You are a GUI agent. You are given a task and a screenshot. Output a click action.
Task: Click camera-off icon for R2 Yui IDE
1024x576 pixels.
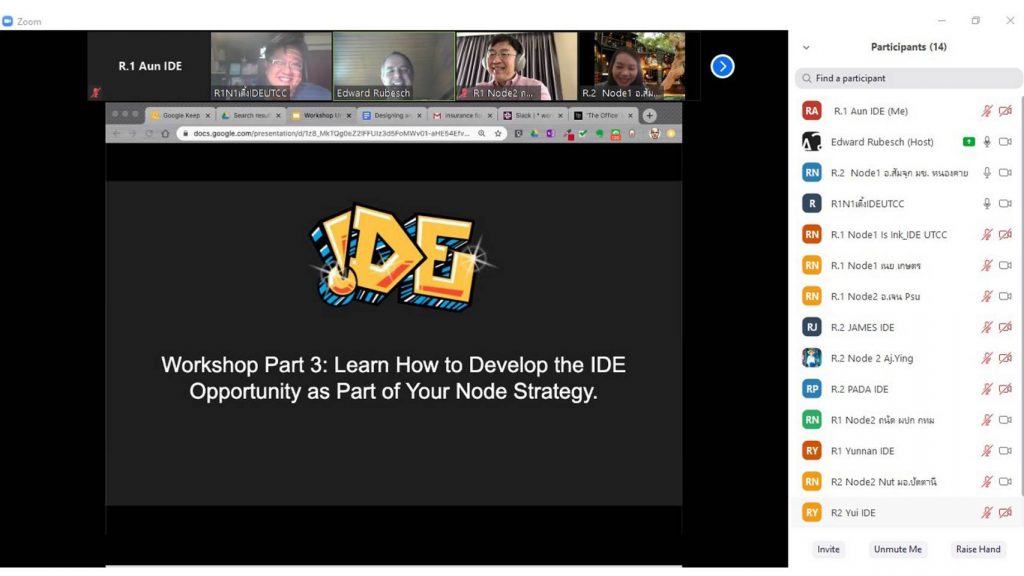[x=1005, y=513]
